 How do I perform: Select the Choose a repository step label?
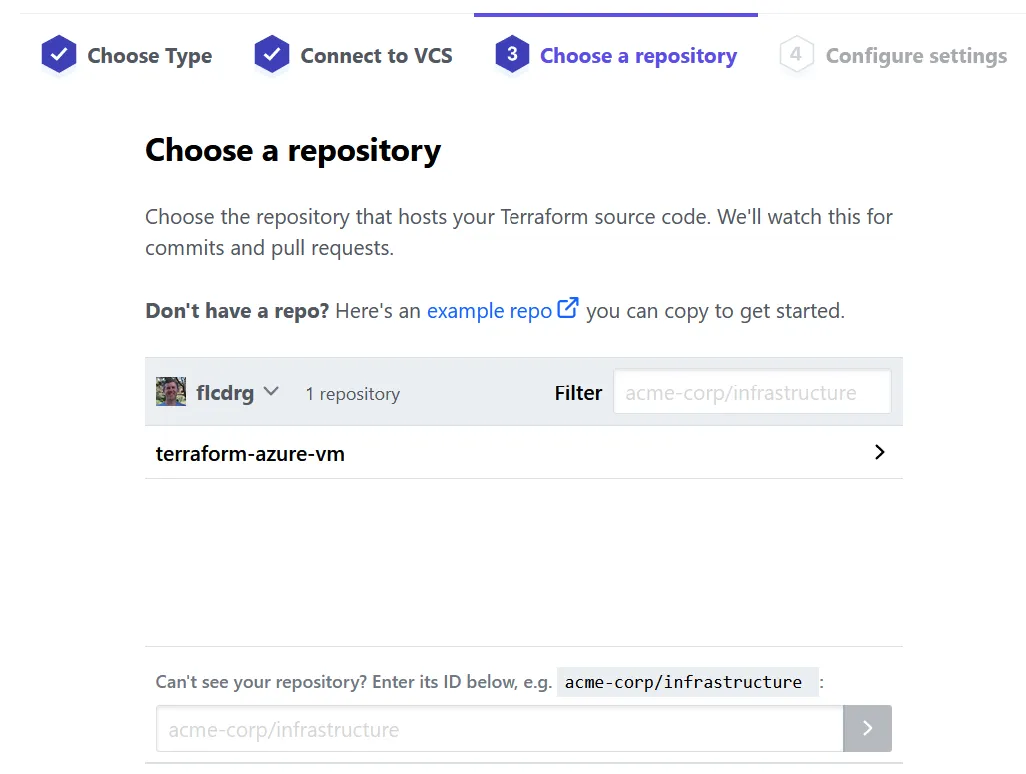[638, 56]
